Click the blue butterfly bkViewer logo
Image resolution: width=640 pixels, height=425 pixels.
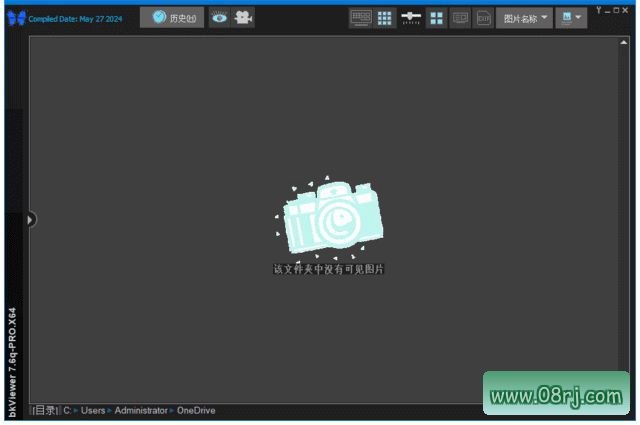[x=16, y=18]
